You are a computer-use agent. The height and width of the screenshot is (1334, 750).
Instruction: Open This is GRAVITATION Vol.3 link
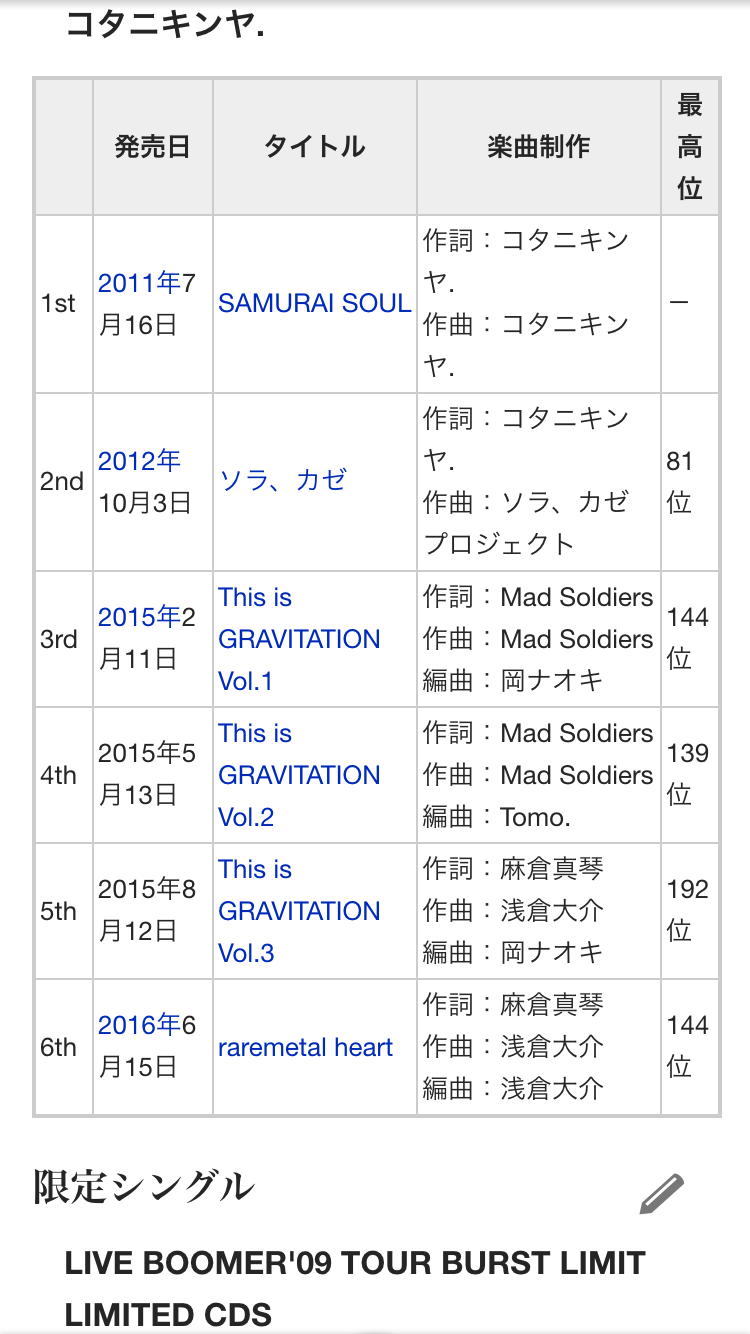299,911
